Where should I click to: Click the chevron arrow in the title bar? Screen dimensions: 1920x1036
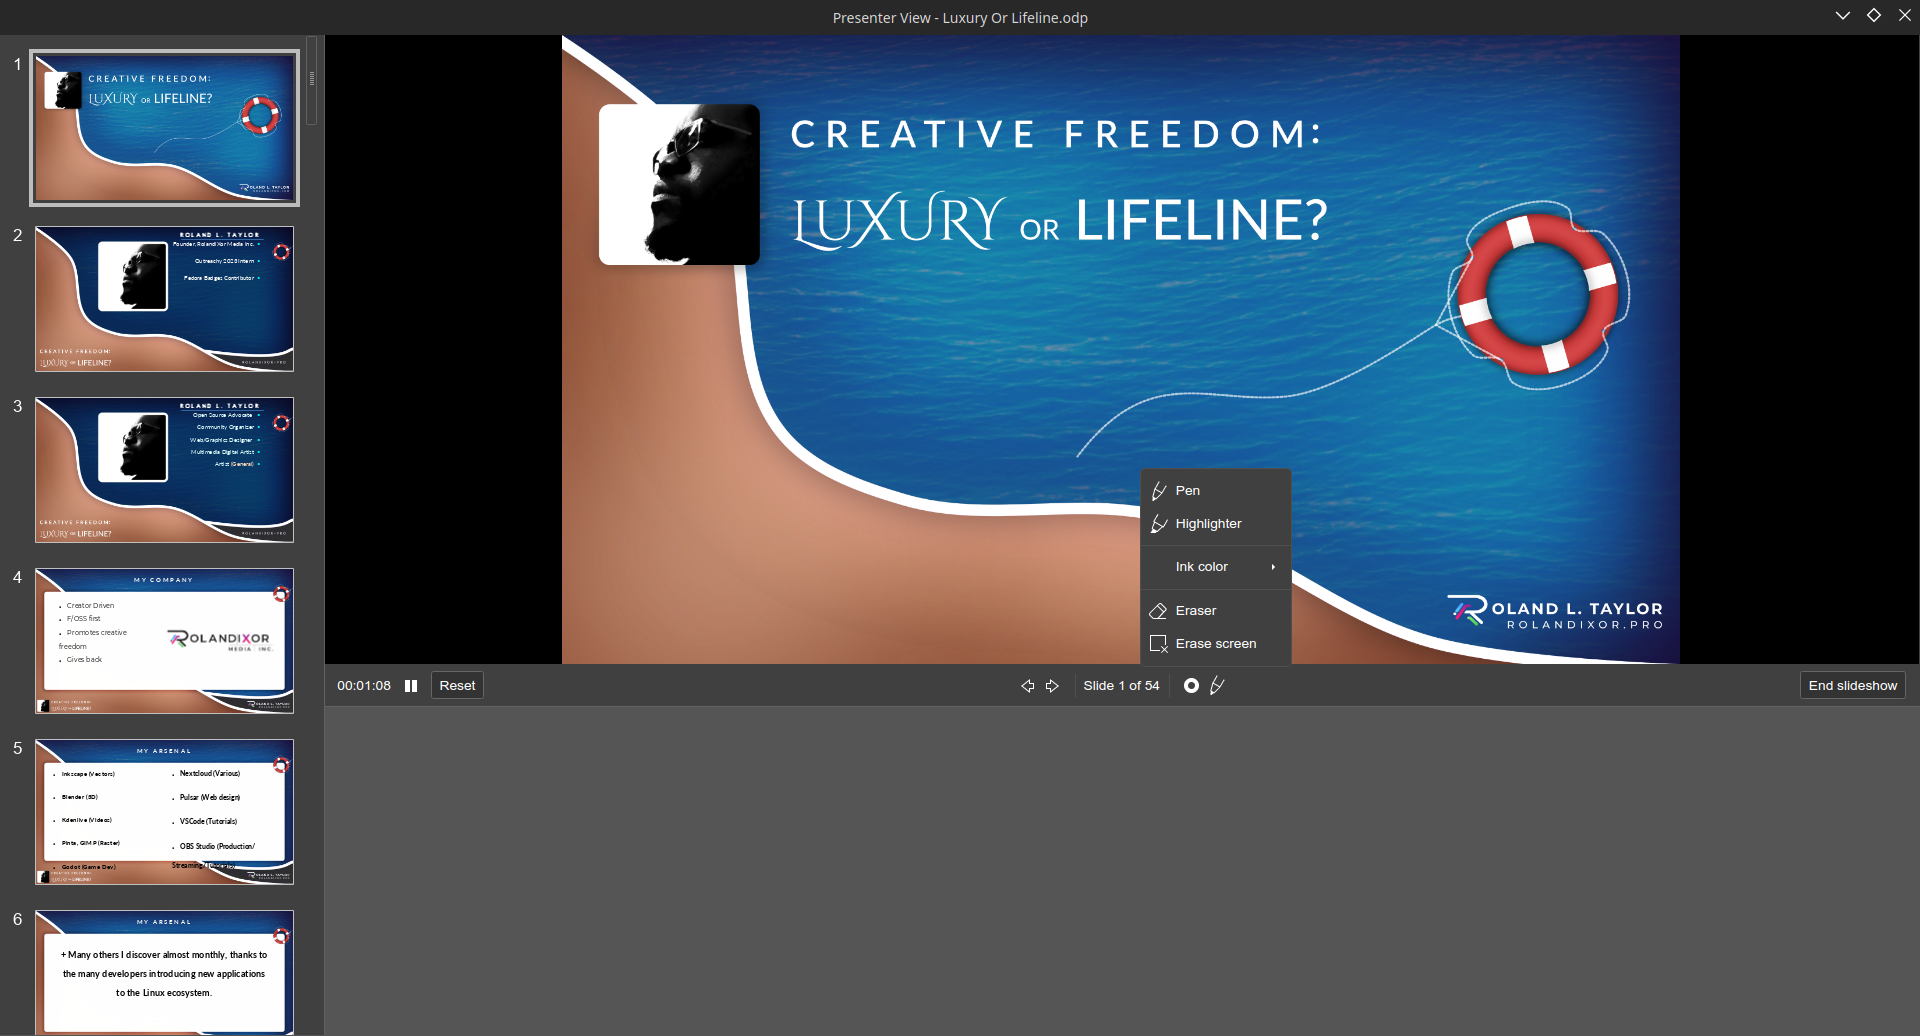[x=1843, y=16]
